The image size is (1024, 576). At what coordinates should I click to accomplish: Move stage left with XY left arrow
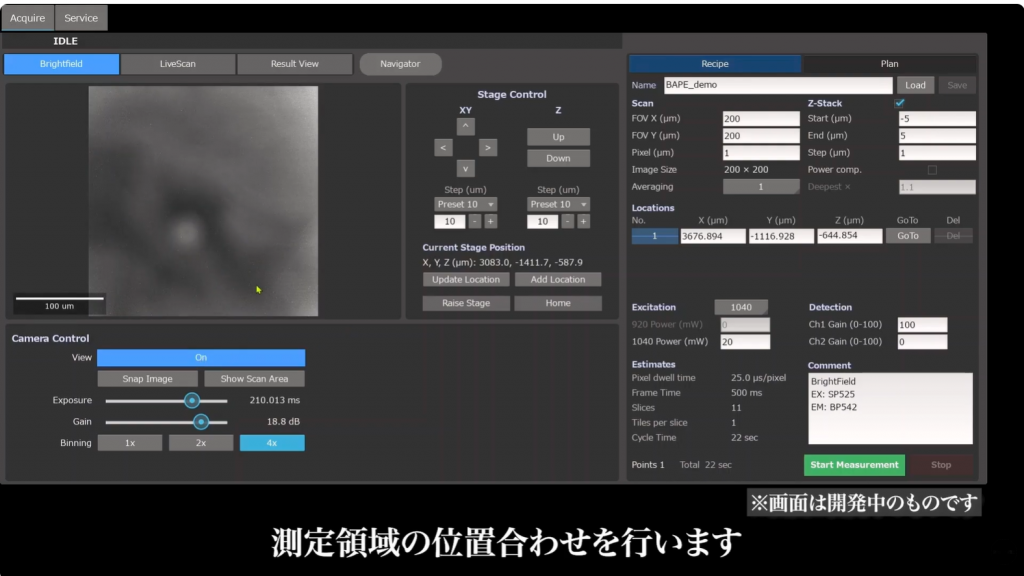pos(443,148)
